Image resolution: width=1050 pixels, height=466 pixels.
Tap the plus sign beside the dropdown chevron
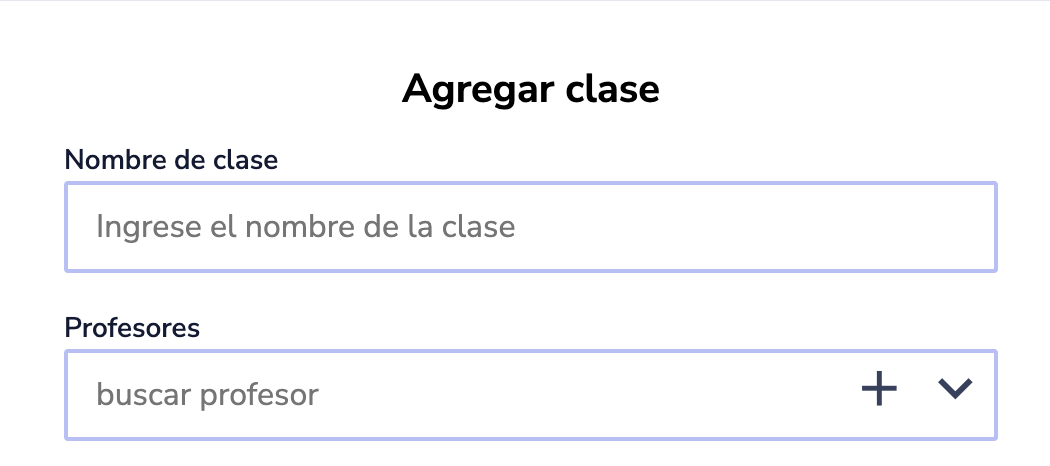(879, 389)
